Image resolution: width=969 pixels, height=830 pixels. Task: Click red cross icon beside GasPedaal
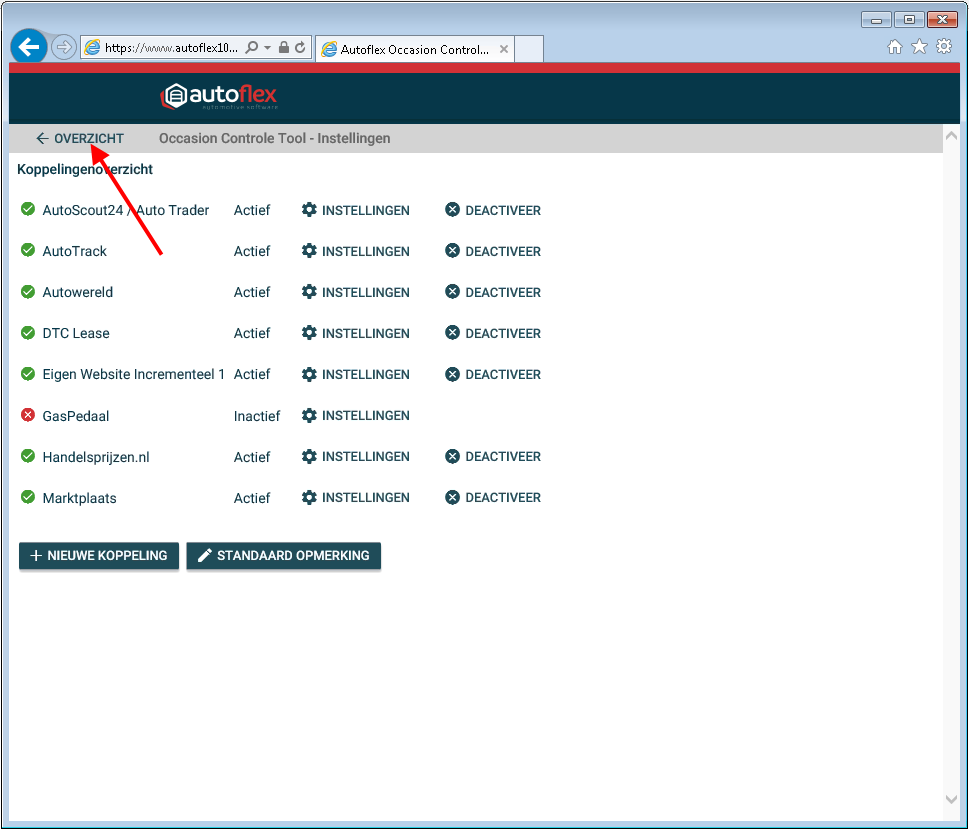point(28,415)
